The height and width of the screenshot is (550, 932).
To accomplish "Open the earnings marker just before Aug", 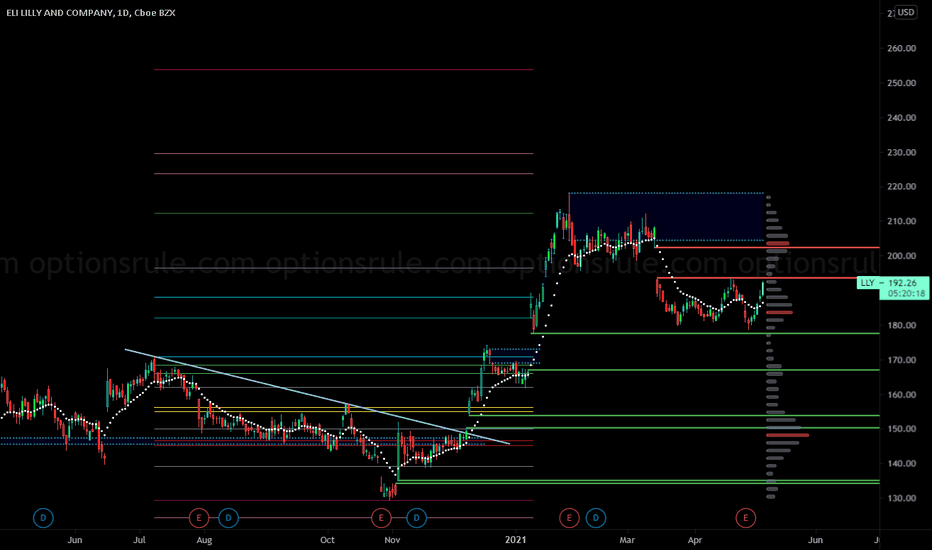I will point(199,518).
